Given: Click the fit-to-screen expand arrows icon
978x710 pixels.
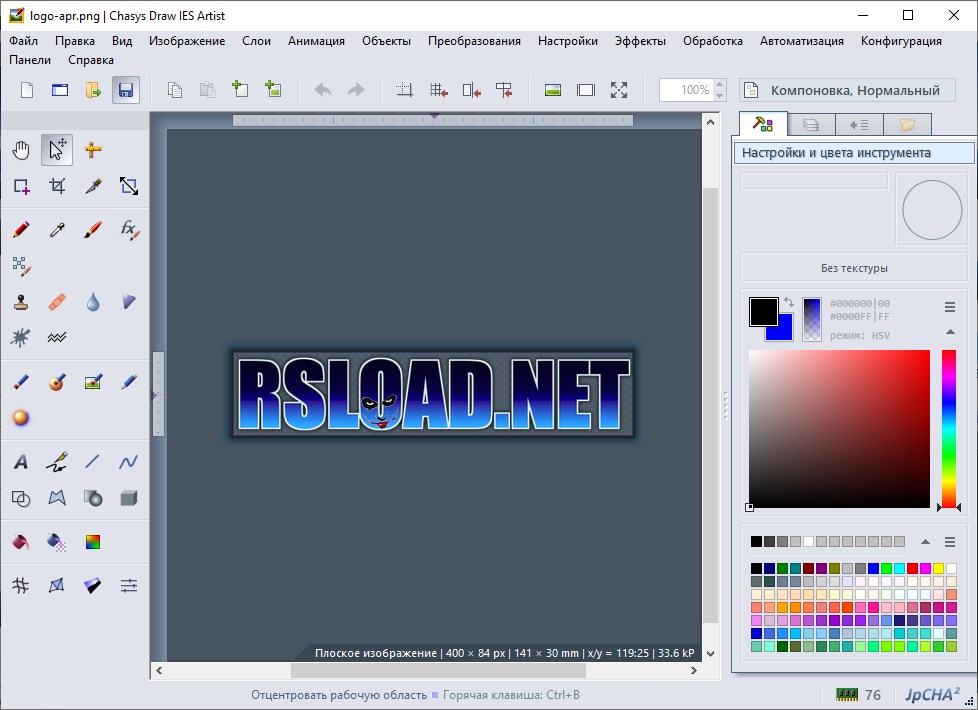Looking at the screenshot, I should (x=619, y=90).
